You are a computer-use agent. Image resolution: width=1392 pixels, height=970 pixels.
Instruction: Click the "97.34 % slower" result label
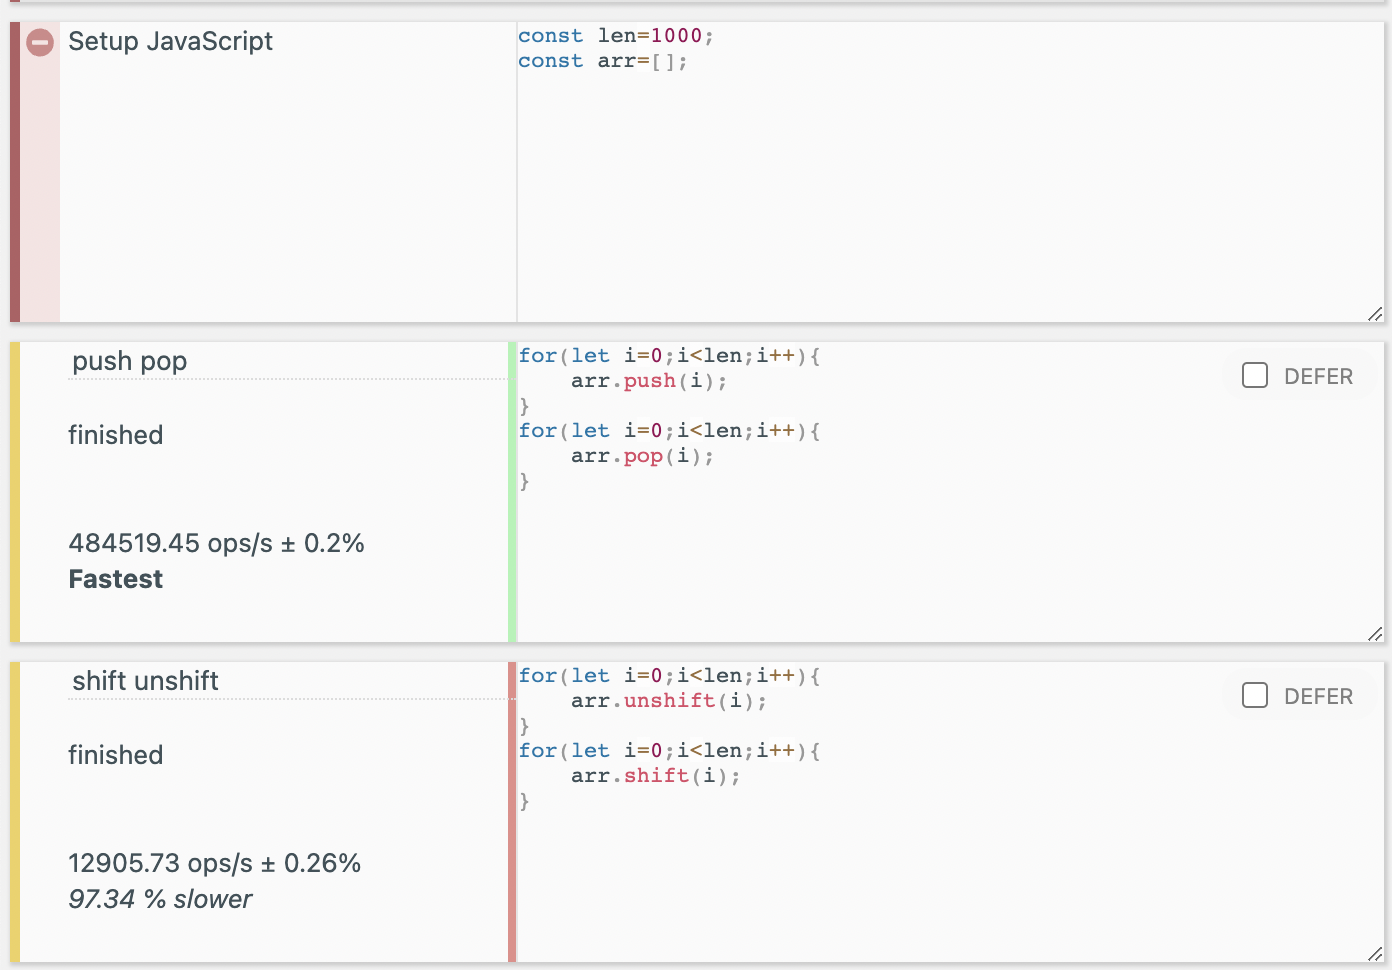pyautogui.click(x=160, y=899)
